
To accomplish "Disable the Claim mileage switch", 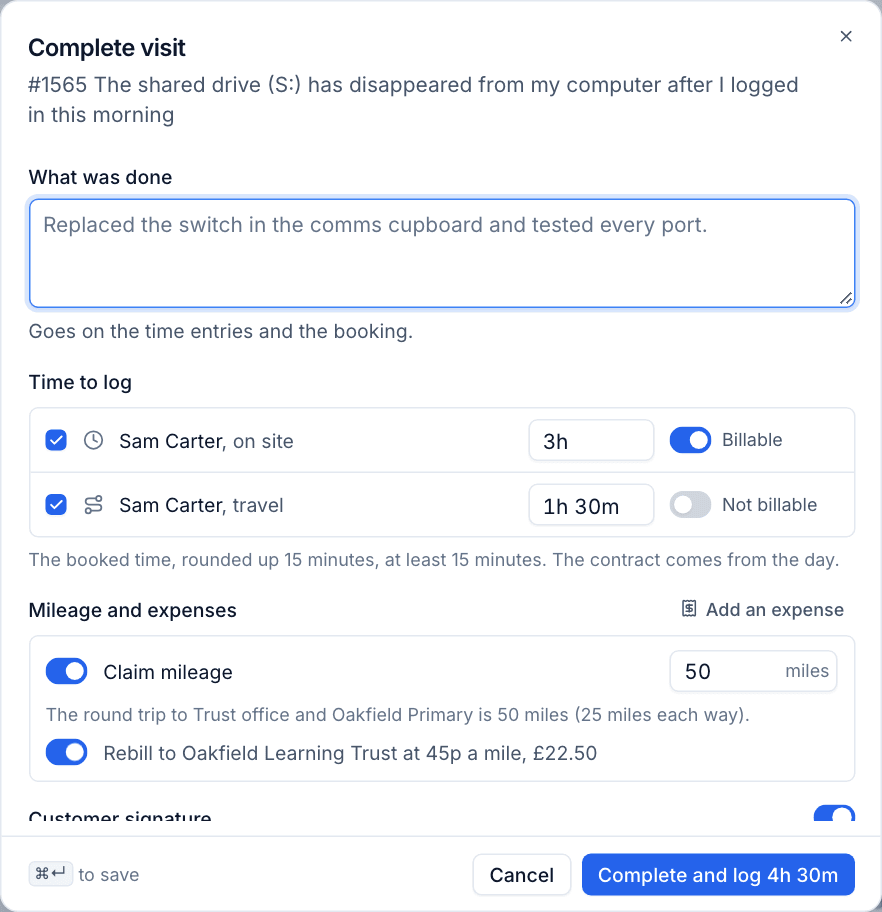I will [66, 671].
